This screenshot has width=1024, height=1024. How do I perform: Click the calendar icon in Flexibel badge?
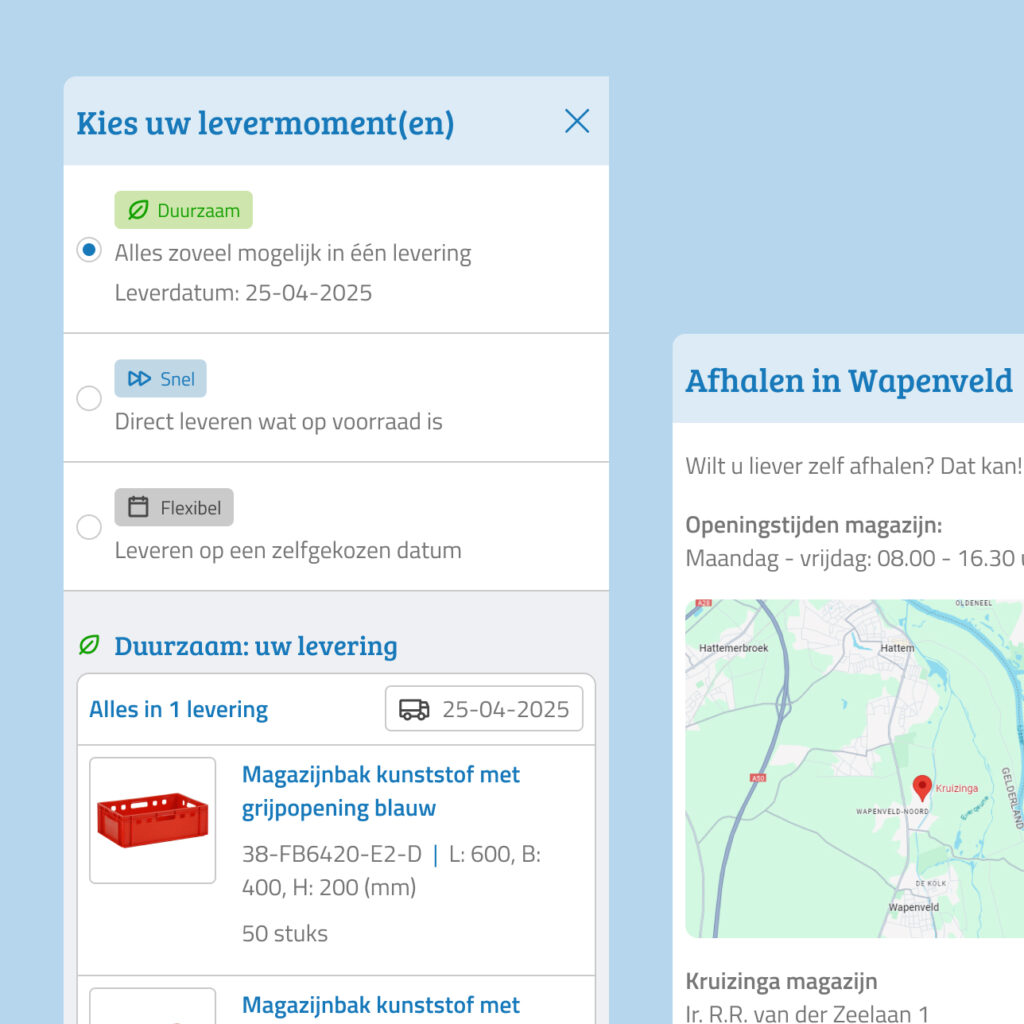138,508
